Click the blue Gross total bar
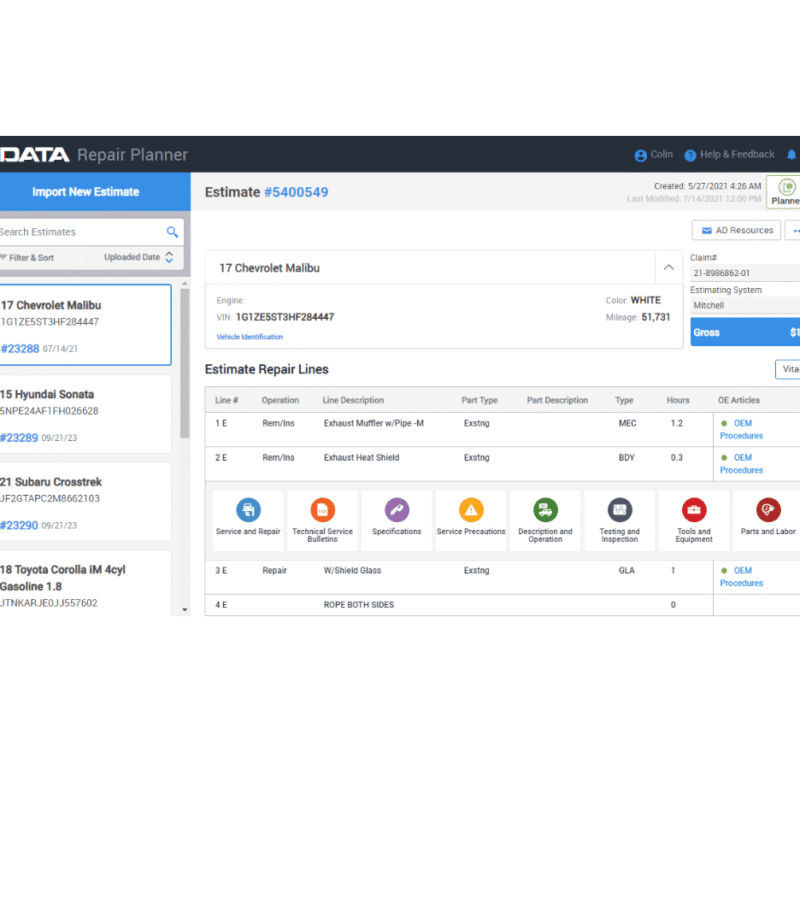 pos(745,333)
